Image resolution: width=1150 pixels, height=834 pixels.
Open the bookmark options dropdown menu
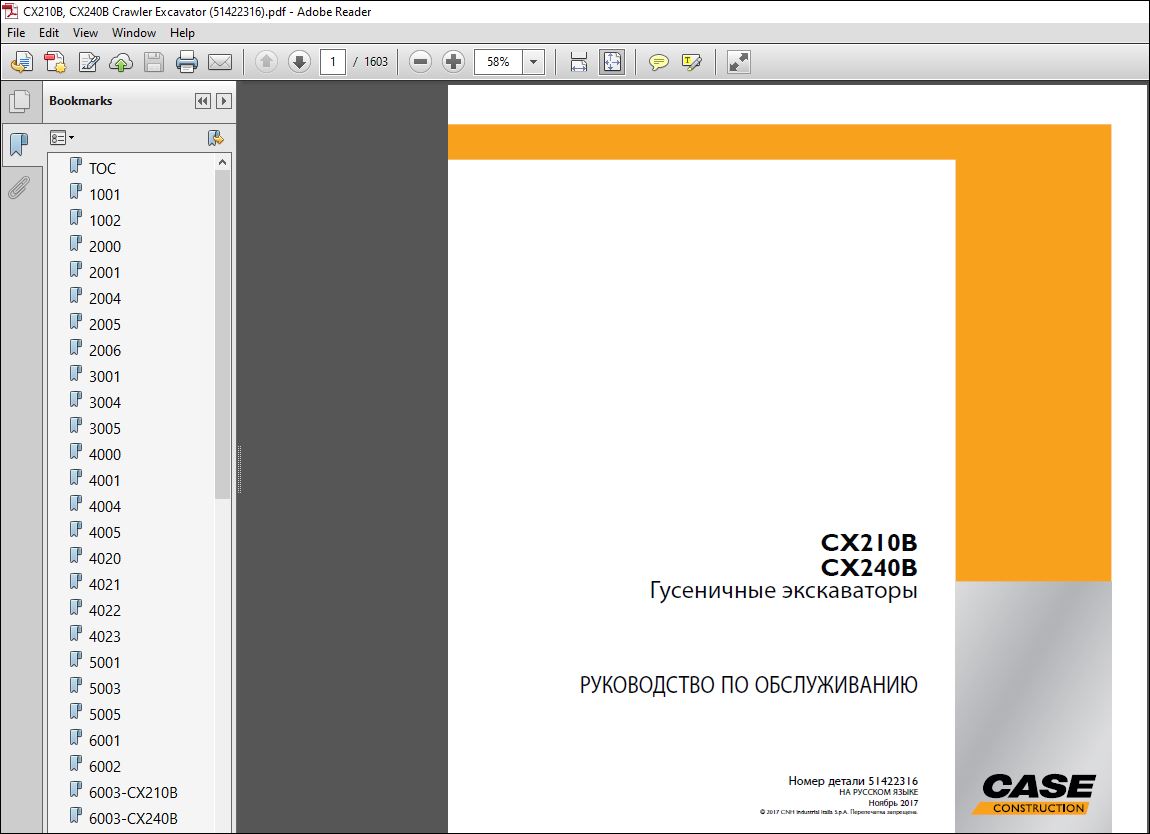click(62, 137)
